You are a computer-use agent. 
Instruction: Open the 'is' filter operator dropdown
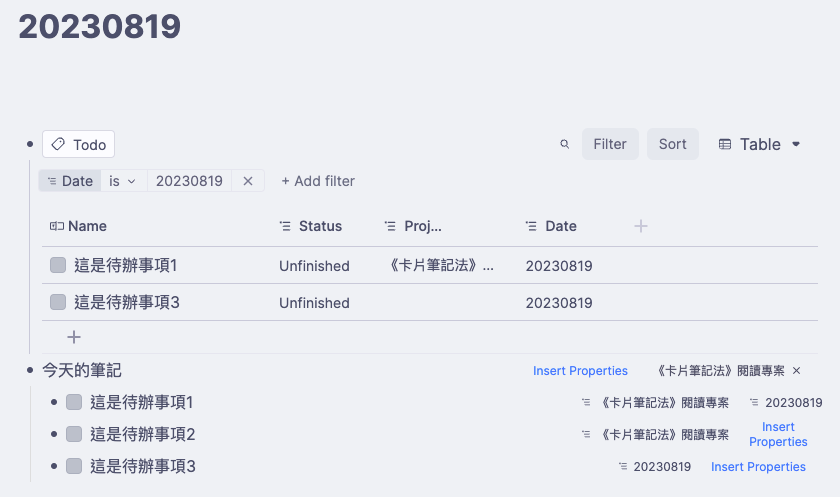coord(123,181)
